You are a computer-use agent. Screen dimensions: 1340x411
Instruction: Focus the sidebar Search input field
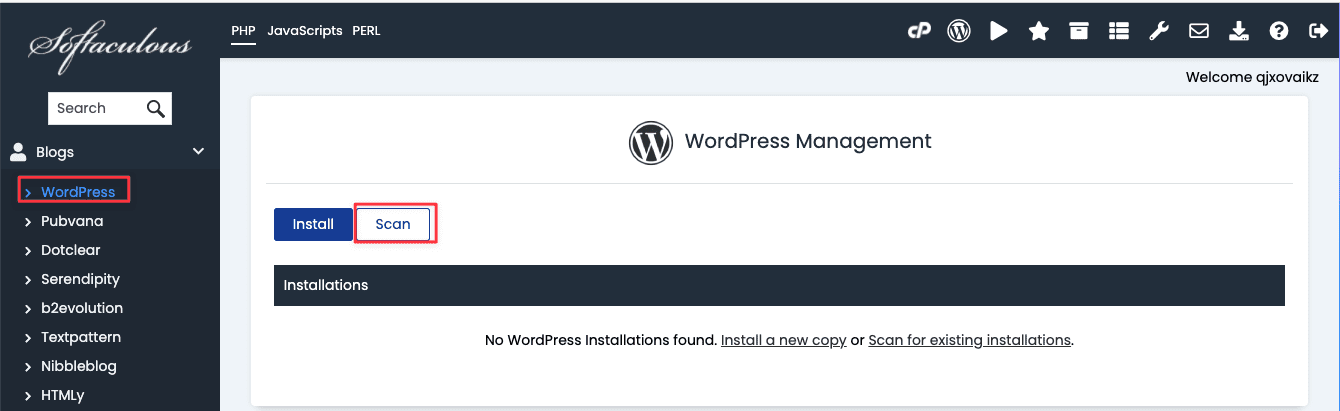[95, 108]
